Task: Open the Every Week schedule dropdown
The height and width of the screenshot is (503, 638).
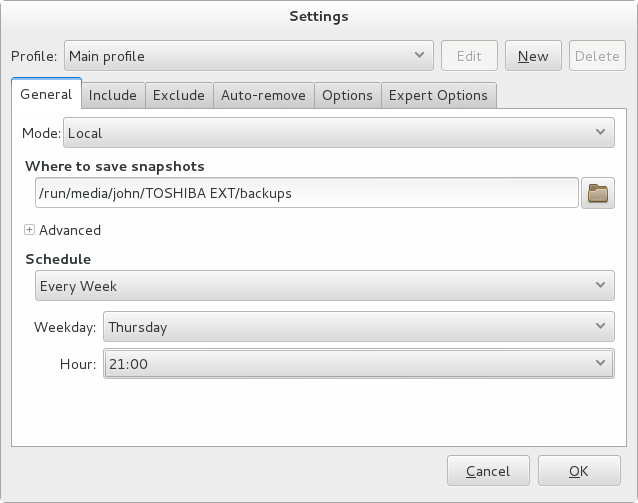Action: [323, 286]
